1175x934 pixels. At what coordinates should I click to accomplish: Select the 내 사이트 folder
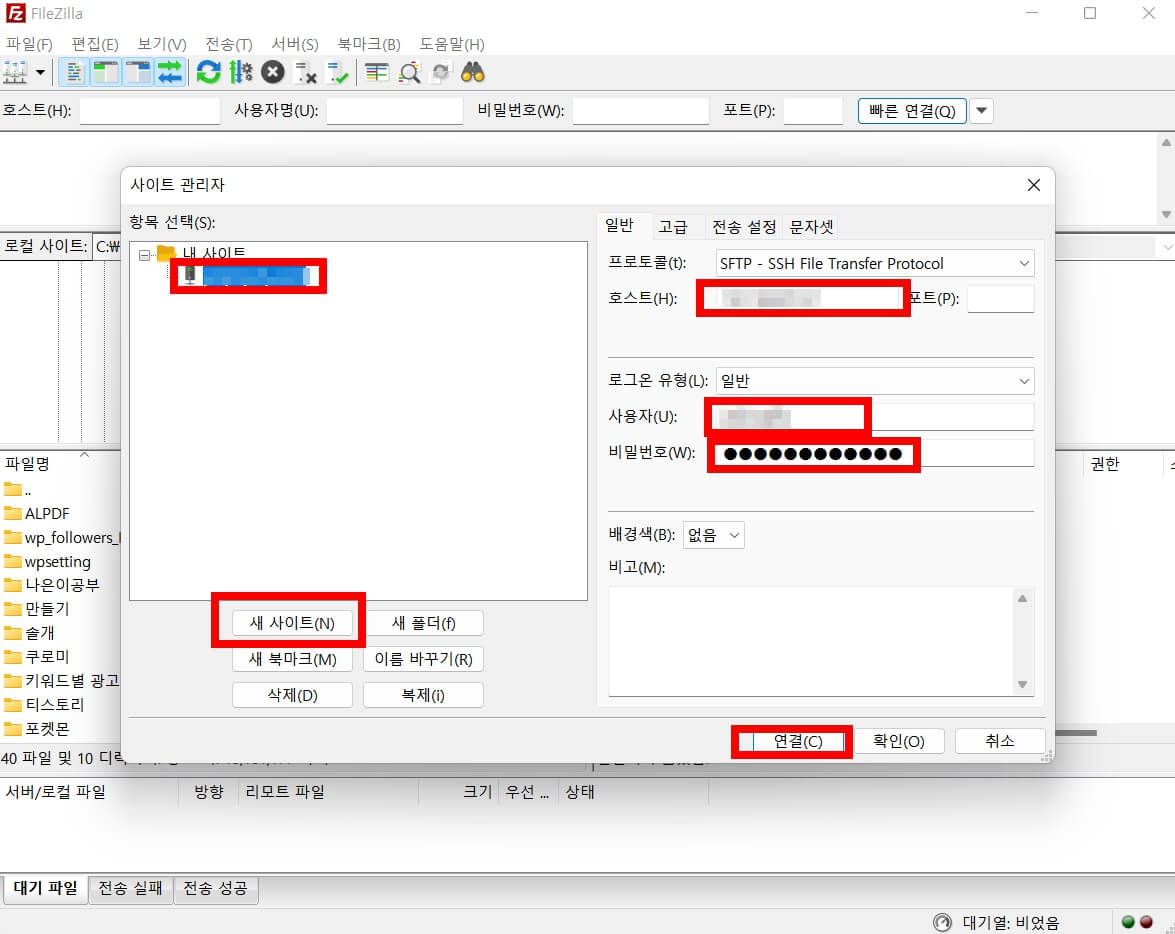(x=214, y=253)
